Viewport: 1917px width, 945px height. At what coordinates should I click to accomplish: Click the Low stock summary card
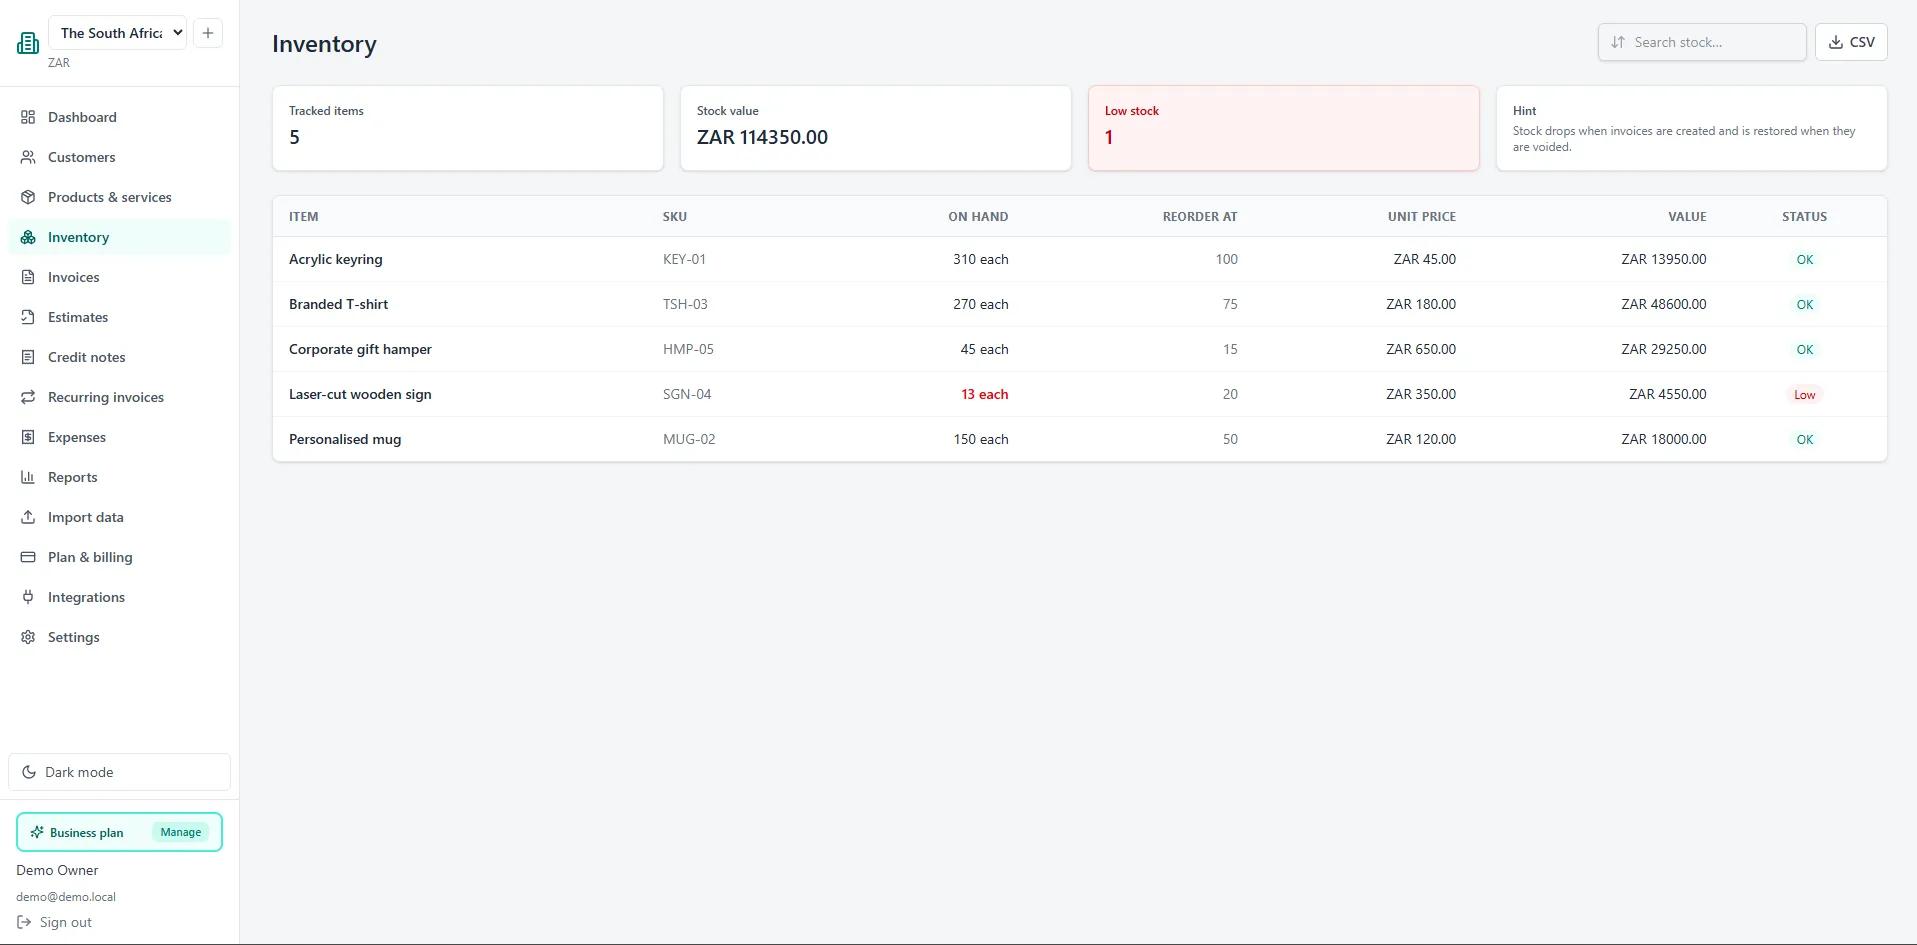pos(1284,128)
